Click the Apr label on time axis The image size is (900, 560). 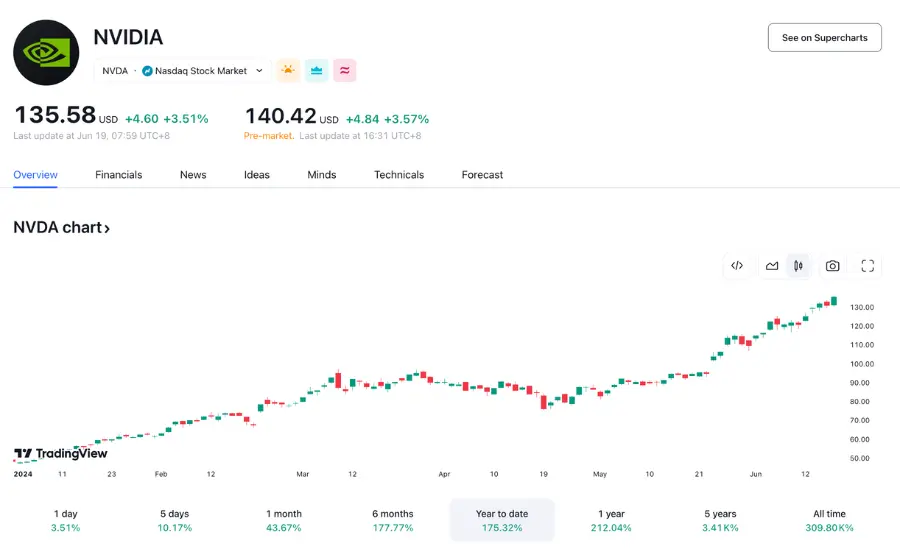444,474
